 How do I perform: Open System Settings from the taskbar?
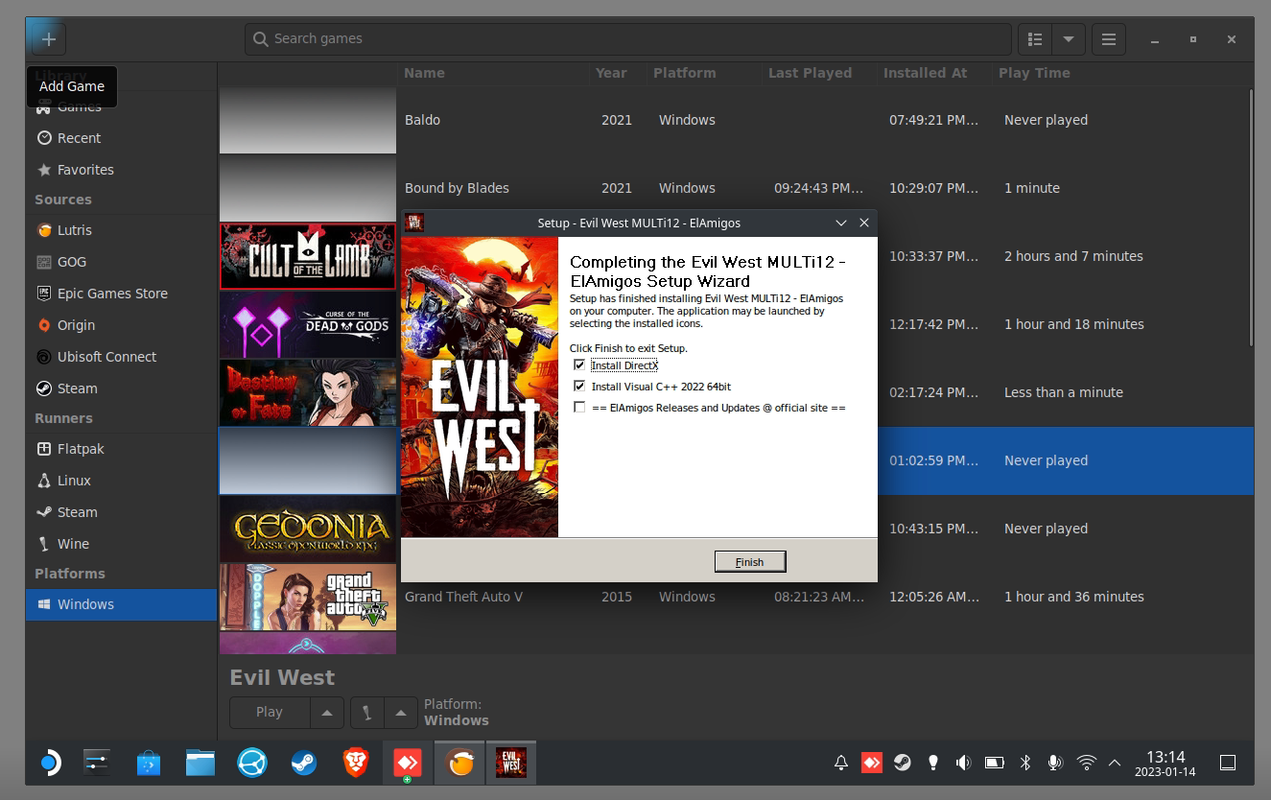97,764
